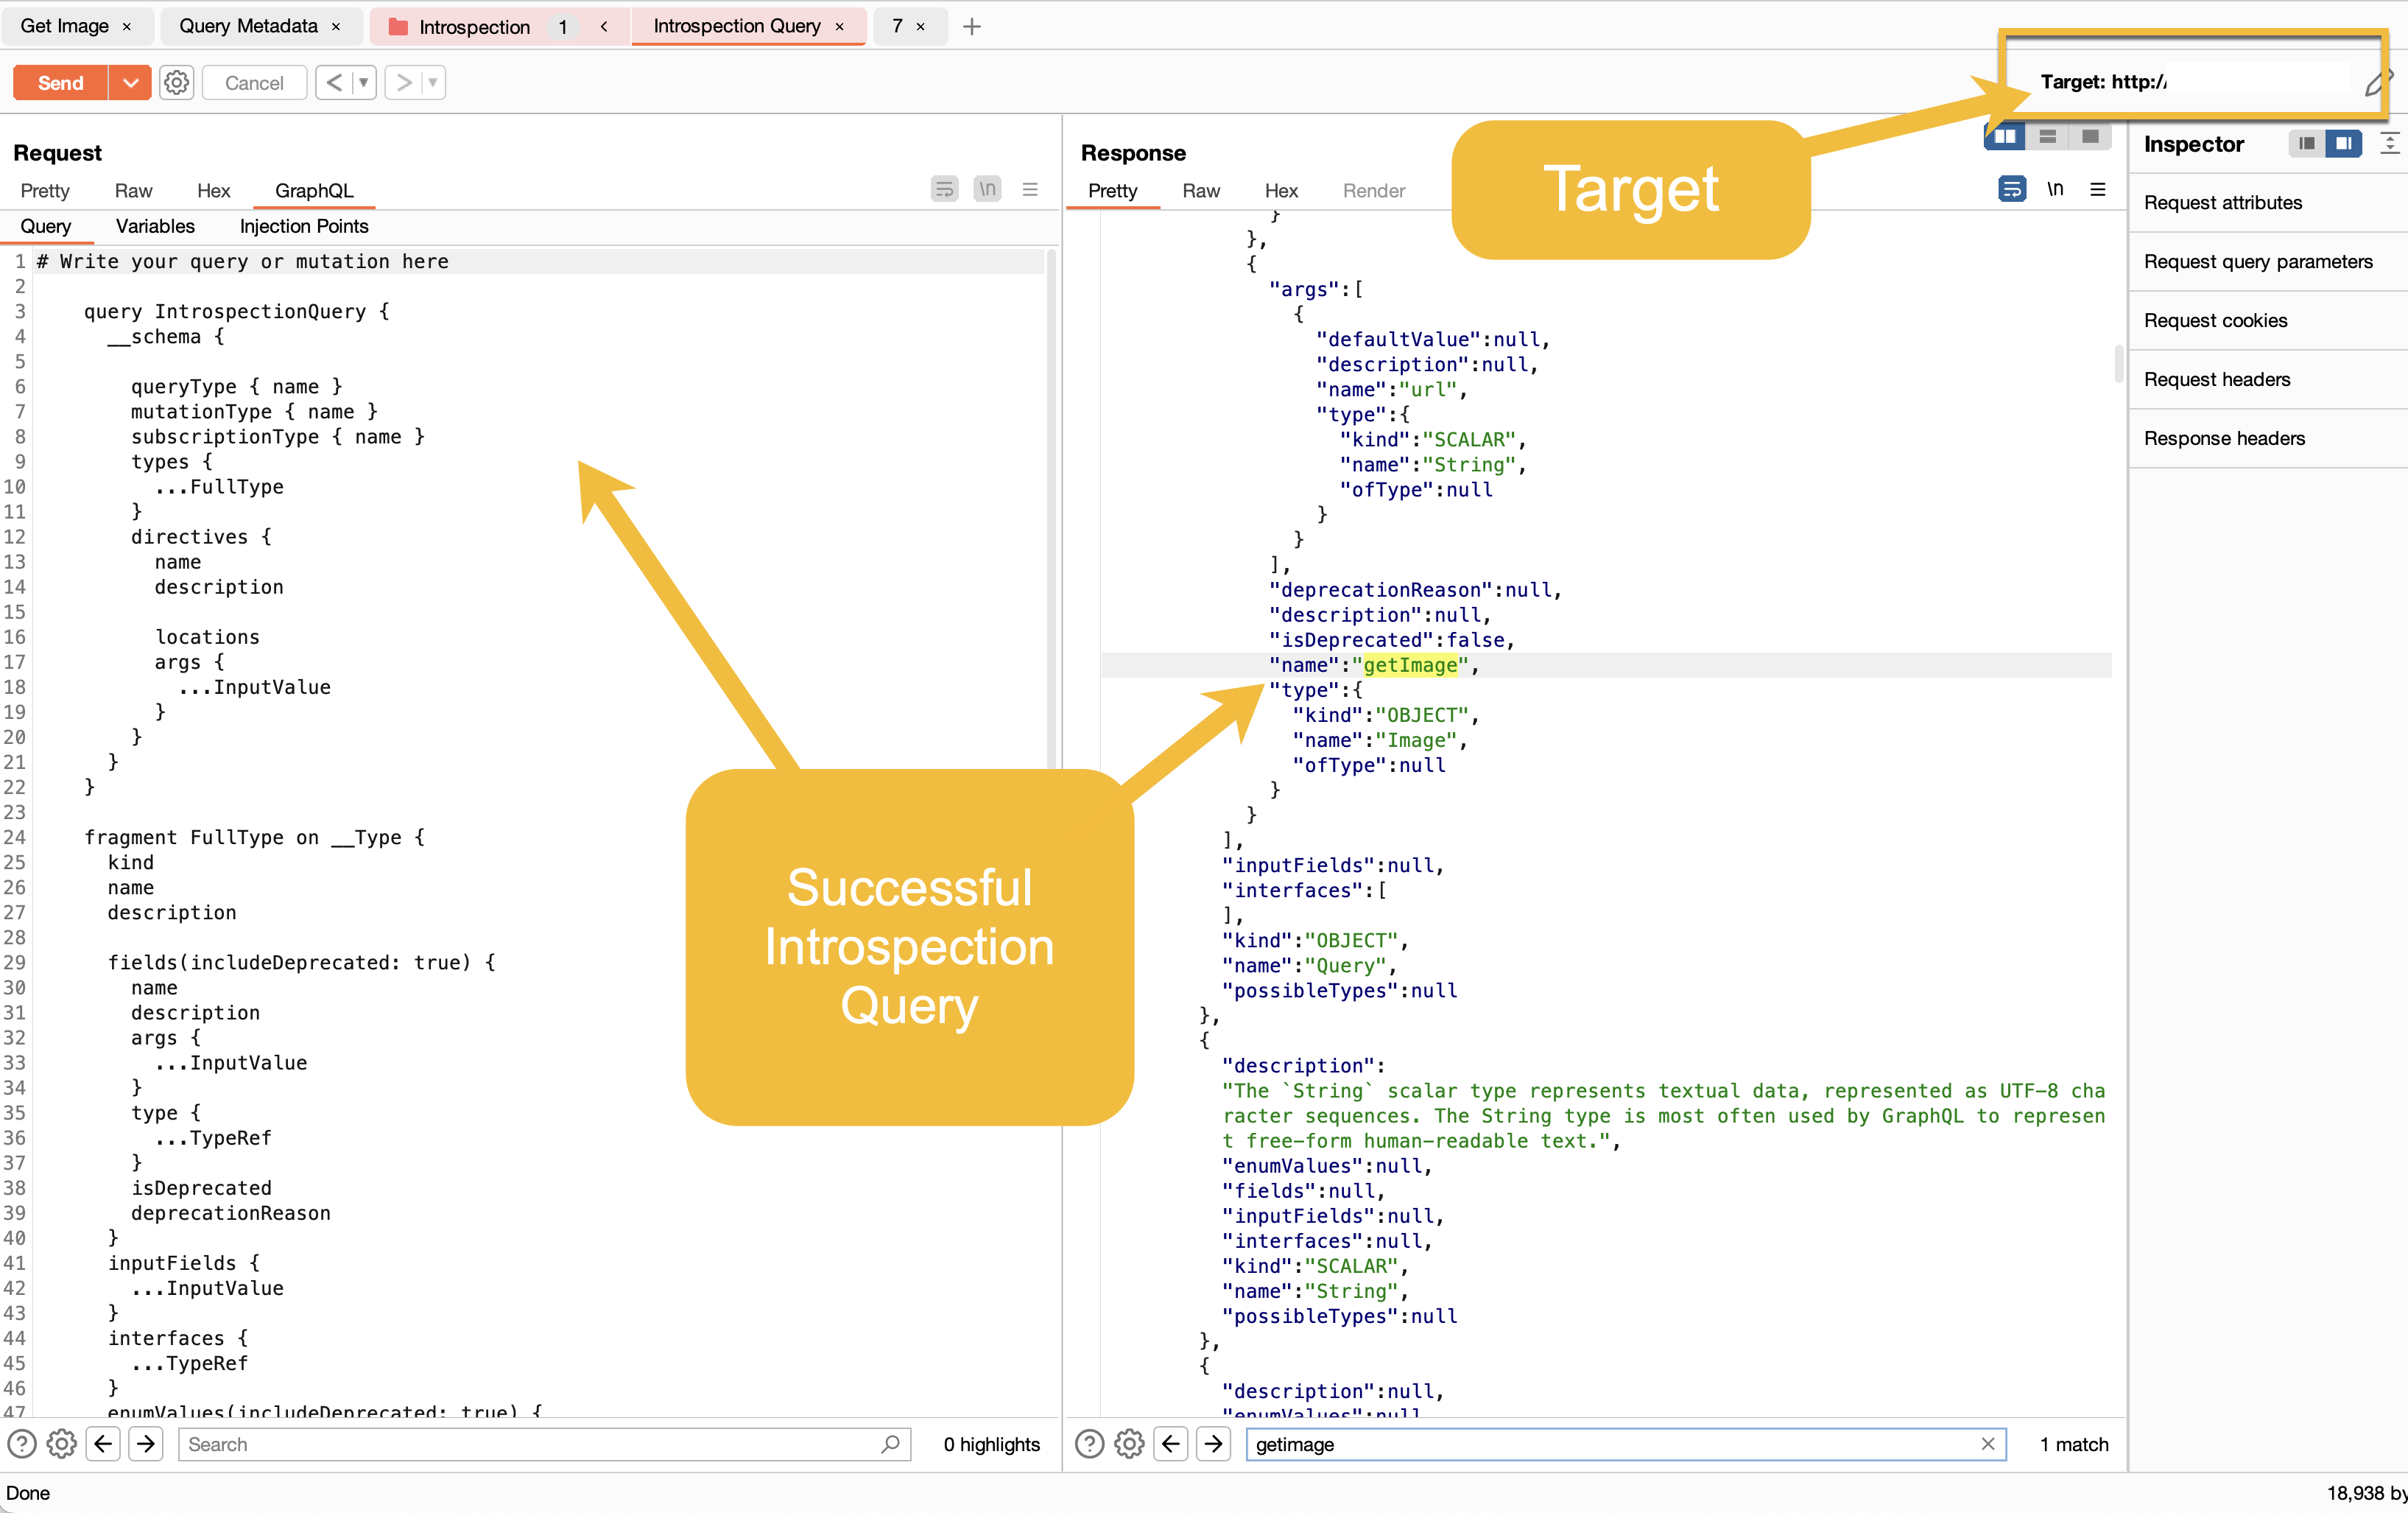Collapse the Introspection tab group chevron
Viewport: 2408px width, 1513px height.
[x=604, y=27]
